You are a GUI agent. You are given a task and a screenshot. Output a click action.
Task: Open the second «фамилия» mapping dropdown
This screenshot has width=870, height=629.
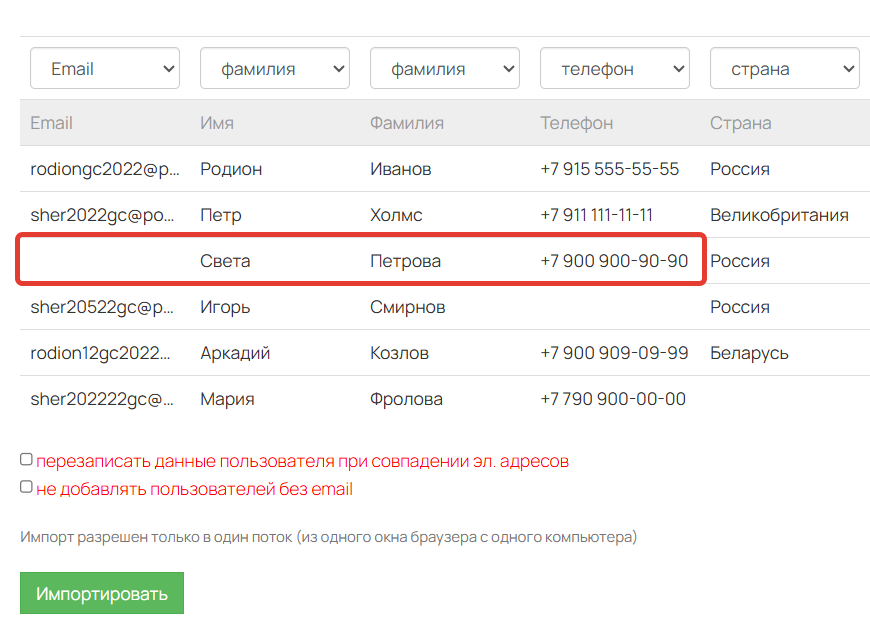point(444,67)
